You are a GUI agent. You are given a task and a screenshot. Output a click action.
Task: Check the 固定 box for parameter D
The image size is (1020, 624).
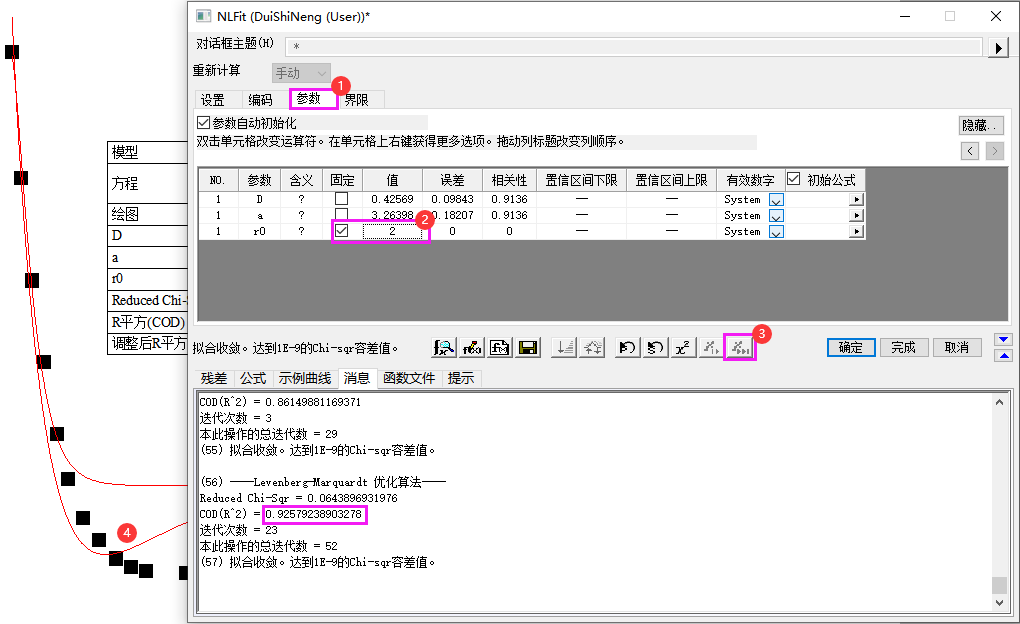click(x=341, y=198)
